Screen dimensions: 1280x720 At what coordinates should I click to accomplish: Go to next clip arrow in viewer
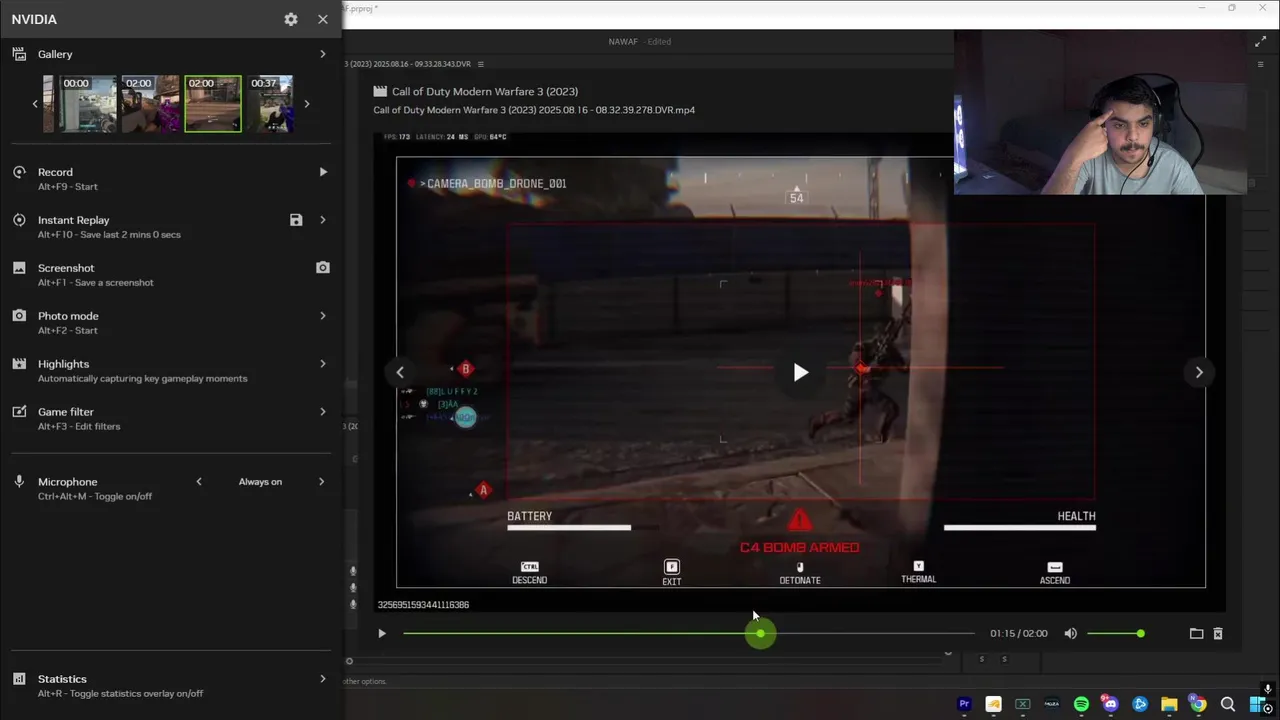pos(1199,372)
